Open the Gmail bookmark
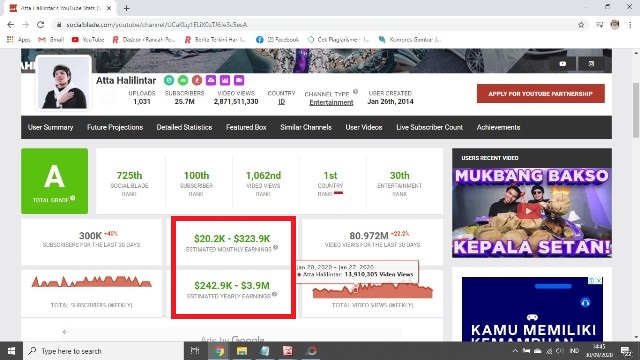Viewport: 640px width, 360px height. pyautogui.click(x=51, y=40)
